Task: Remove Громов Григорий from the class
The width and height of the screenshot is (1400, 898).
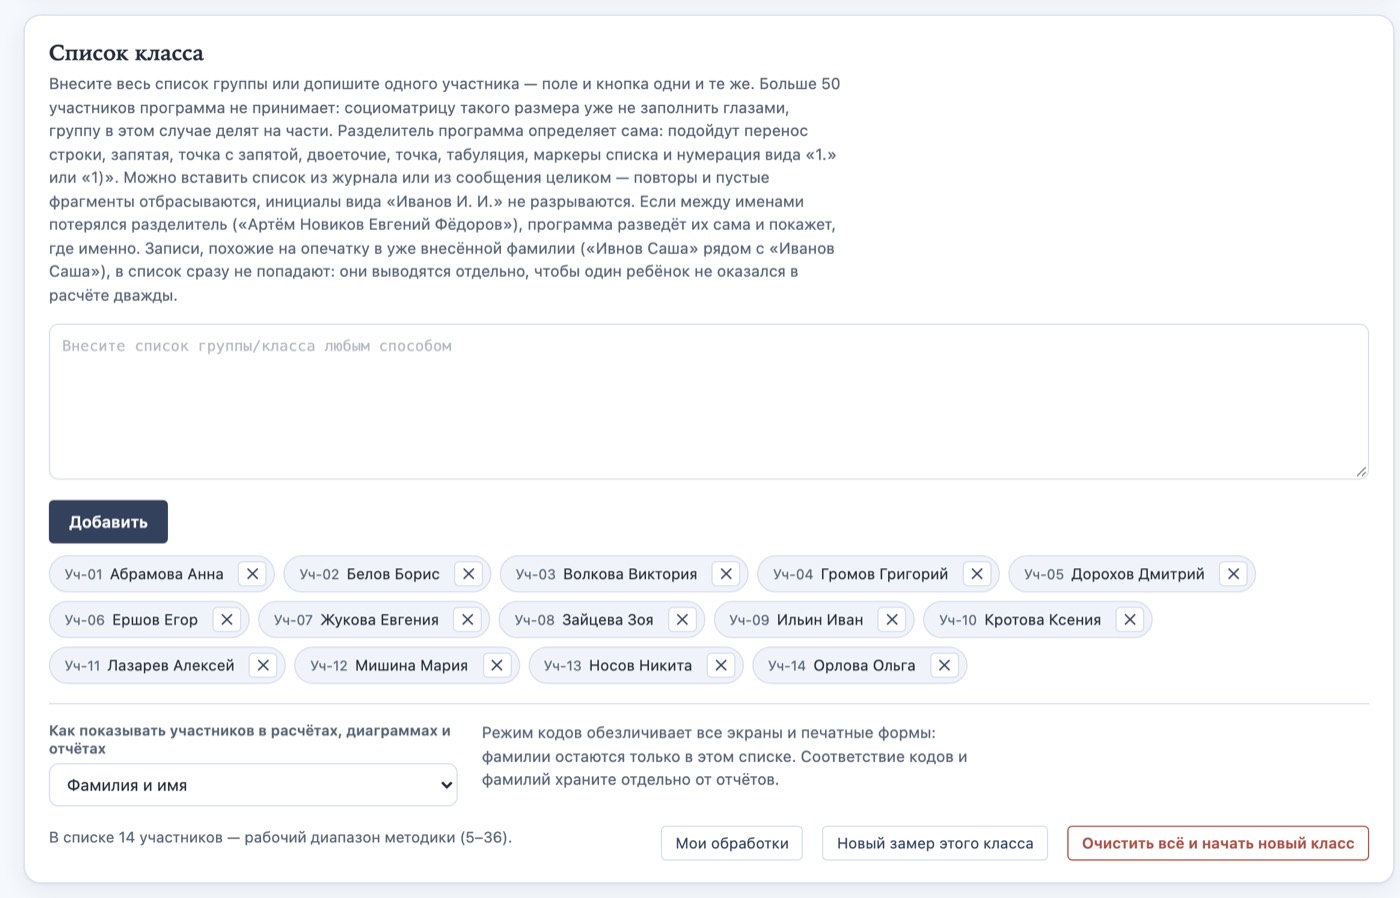Action: (977, 574)
